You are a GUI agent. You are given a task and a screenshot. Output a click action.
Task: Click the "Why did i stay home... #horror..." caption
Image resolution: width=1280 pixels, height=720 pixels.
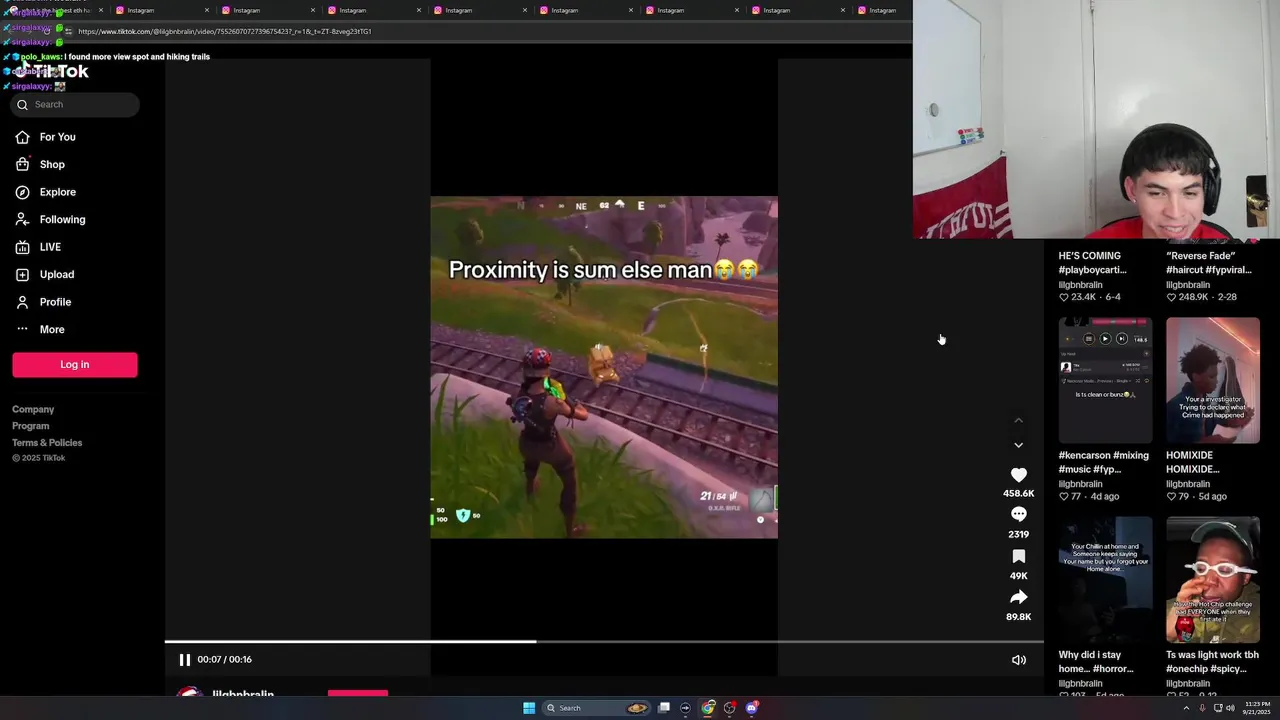[1096, 662]
